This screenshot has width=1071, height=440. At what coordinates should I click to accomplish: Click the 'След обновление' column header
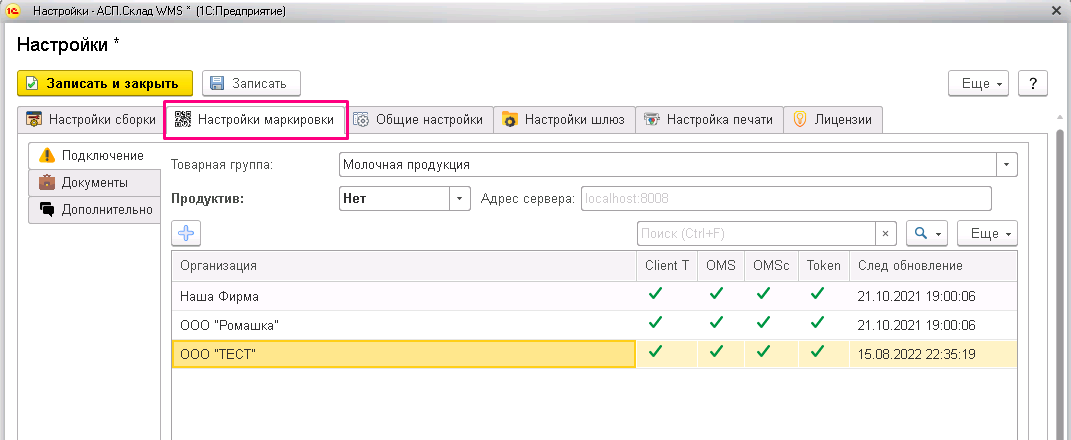pos(933,266)
